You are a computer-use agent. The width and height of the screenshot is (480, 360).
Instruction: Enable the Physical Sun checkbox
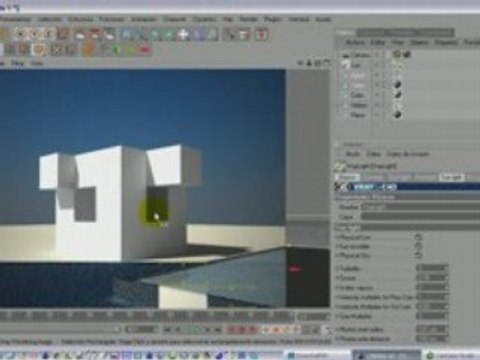418,237
